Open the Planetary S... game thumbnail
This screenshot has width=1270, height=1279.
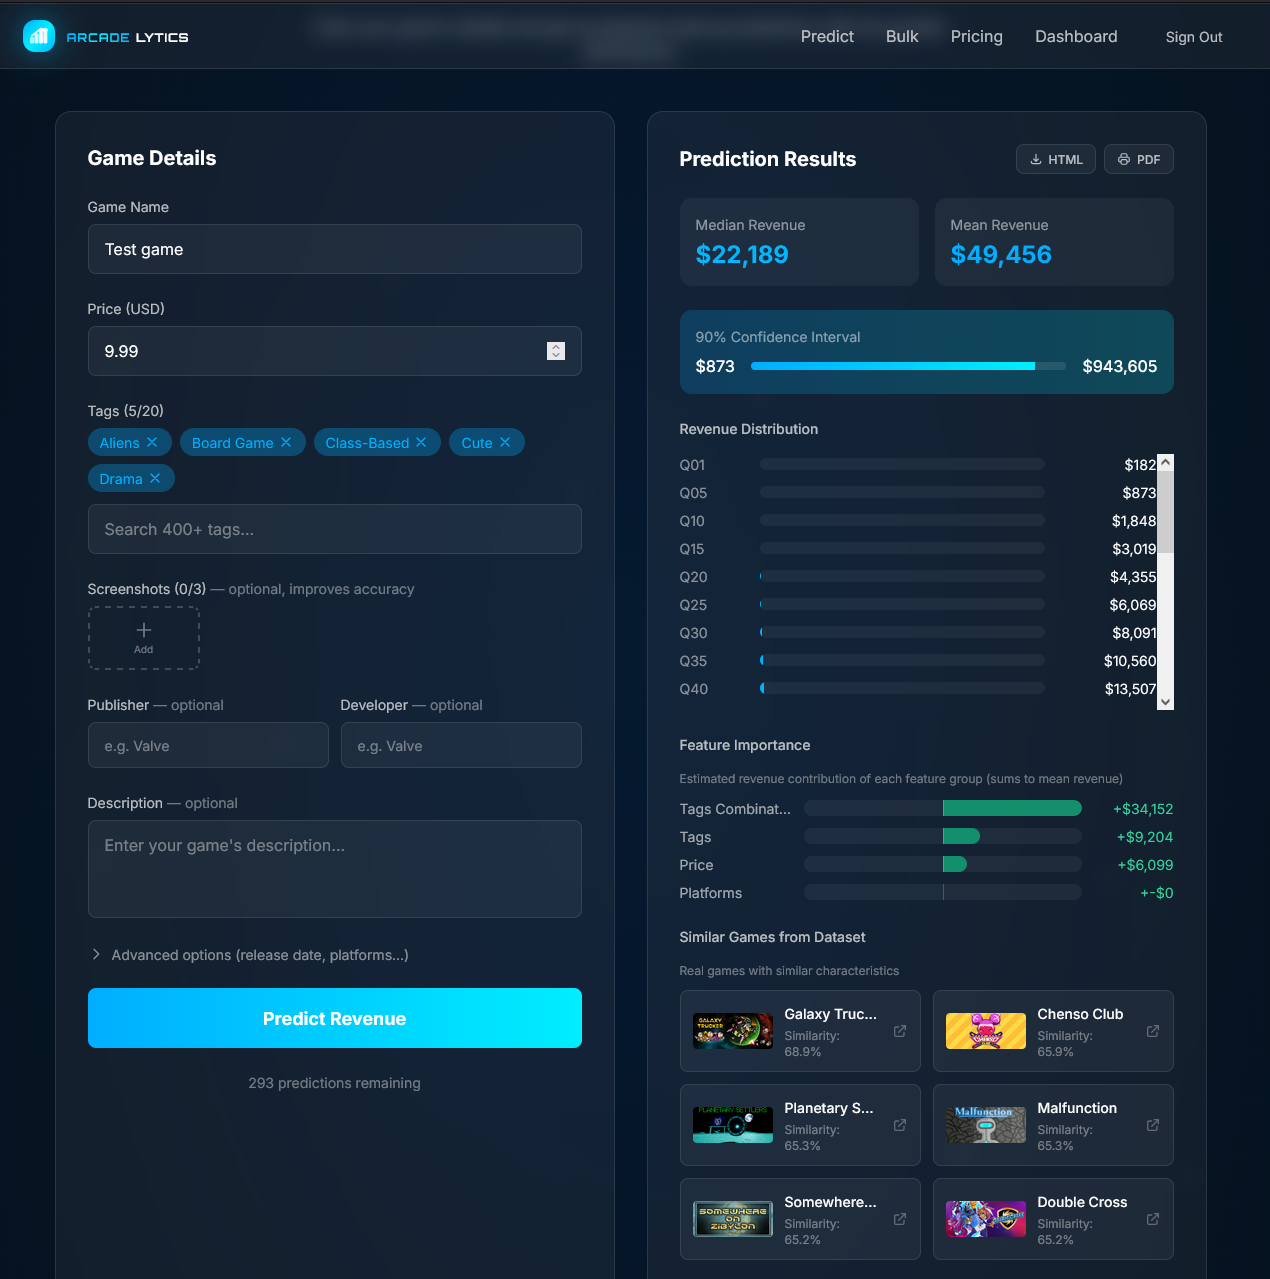(733, 1125)
